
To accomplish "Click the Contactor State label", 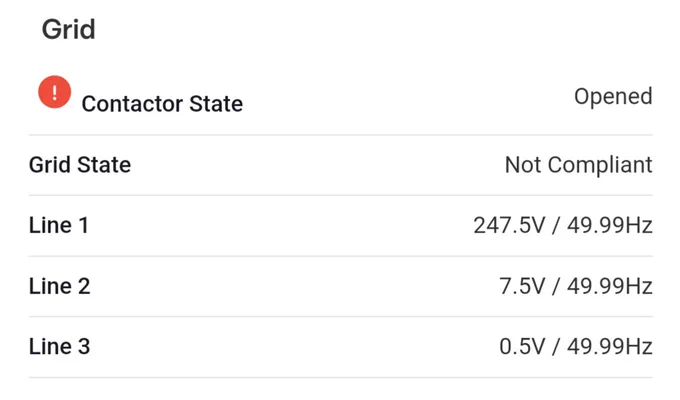I will coord(162,104).
